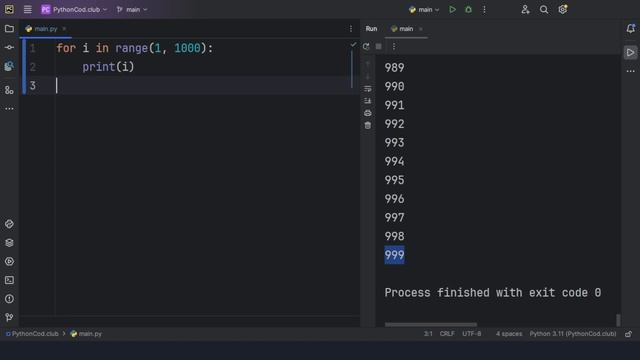
Task: Click the print(i) code line
Action: click(x=108, y=67)
